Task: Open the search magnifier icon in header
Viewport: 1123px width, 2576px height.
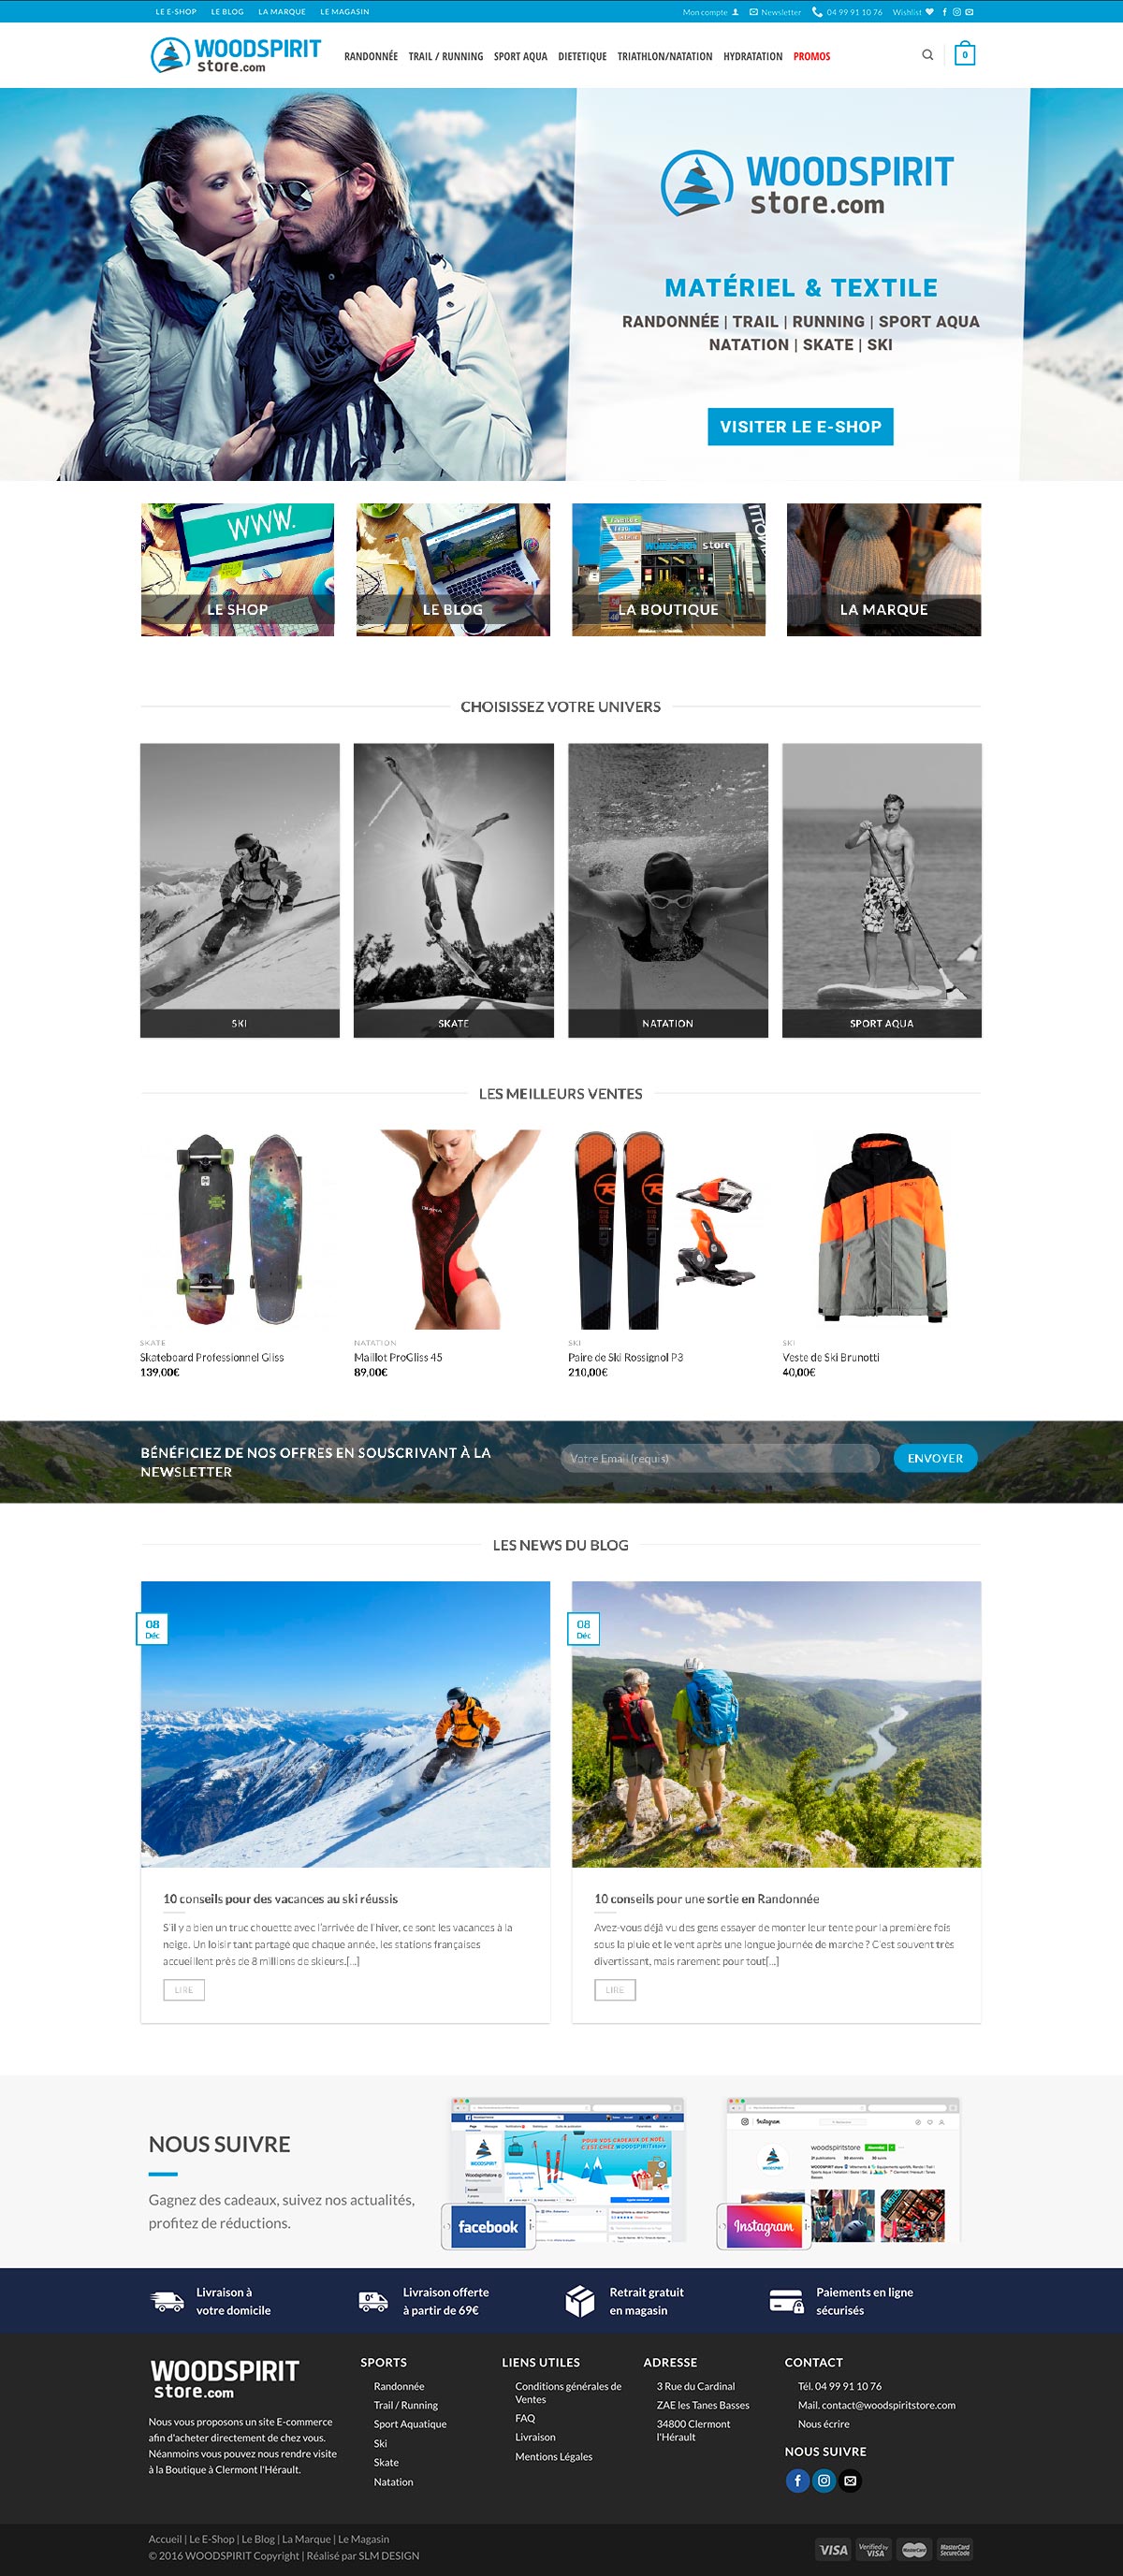Action: pyautogui.click(x=927, y=55)
